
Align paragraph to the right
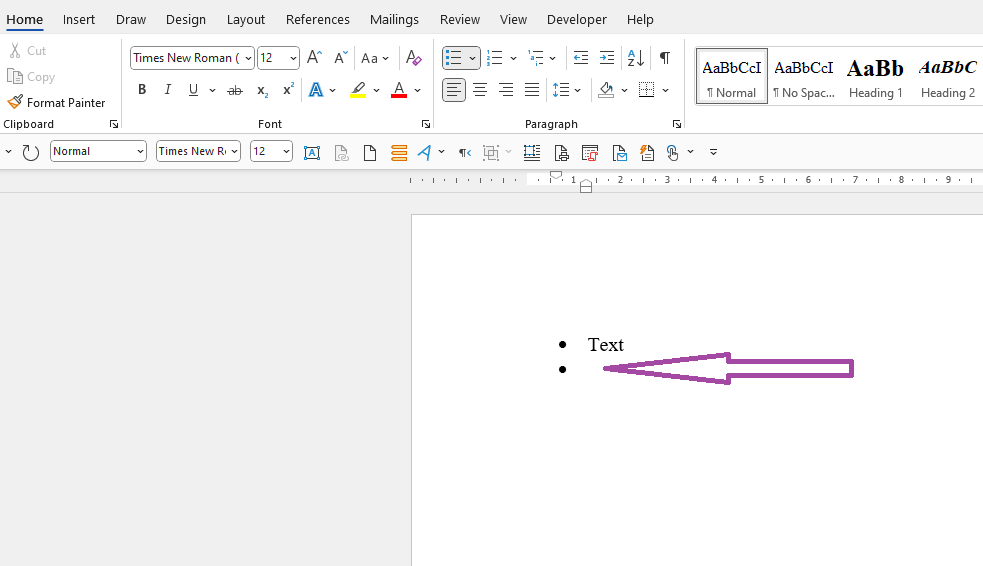tap(506, 90)
